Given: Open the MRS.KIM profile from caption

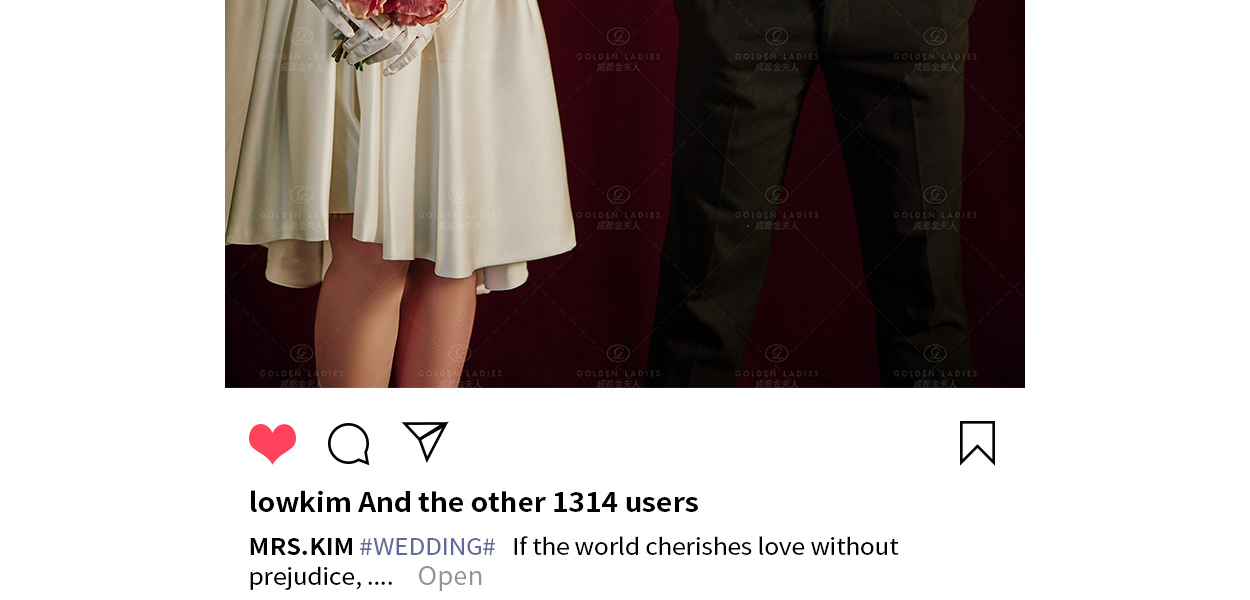Looking at the screenshot, I should coord(301,546).
